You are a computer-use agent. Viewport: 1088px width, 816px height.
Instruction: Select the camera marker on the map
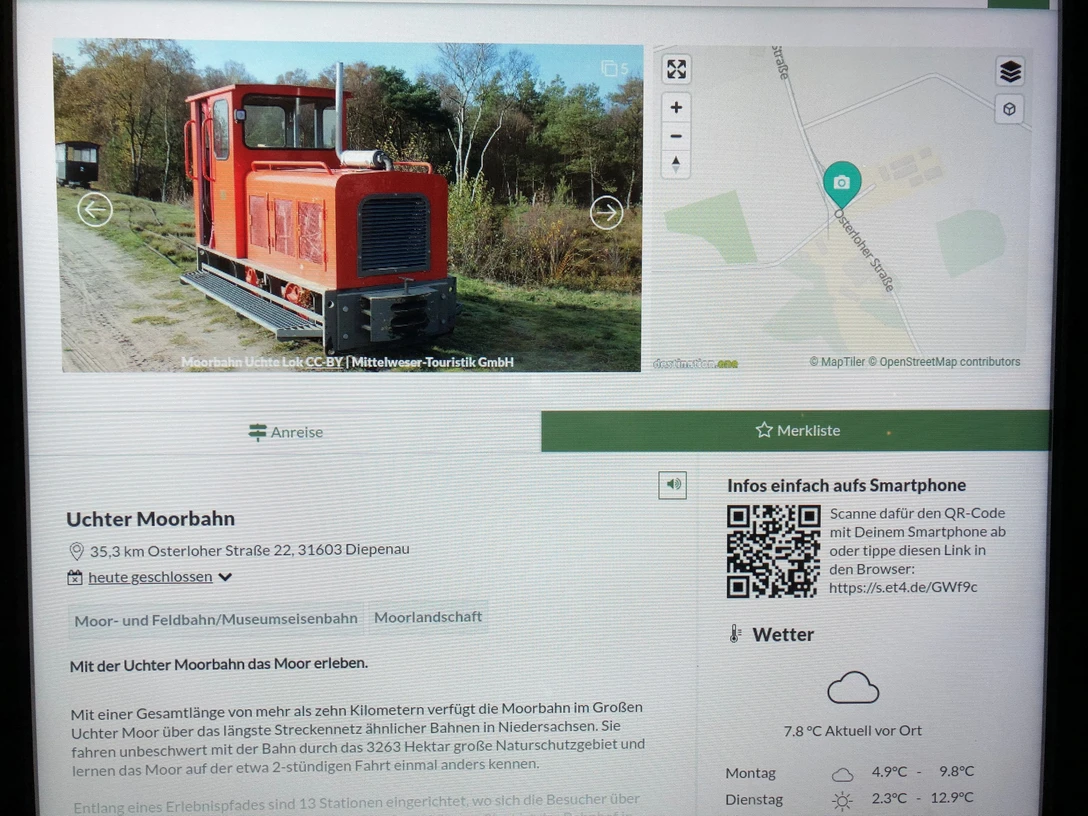[842, 183]
